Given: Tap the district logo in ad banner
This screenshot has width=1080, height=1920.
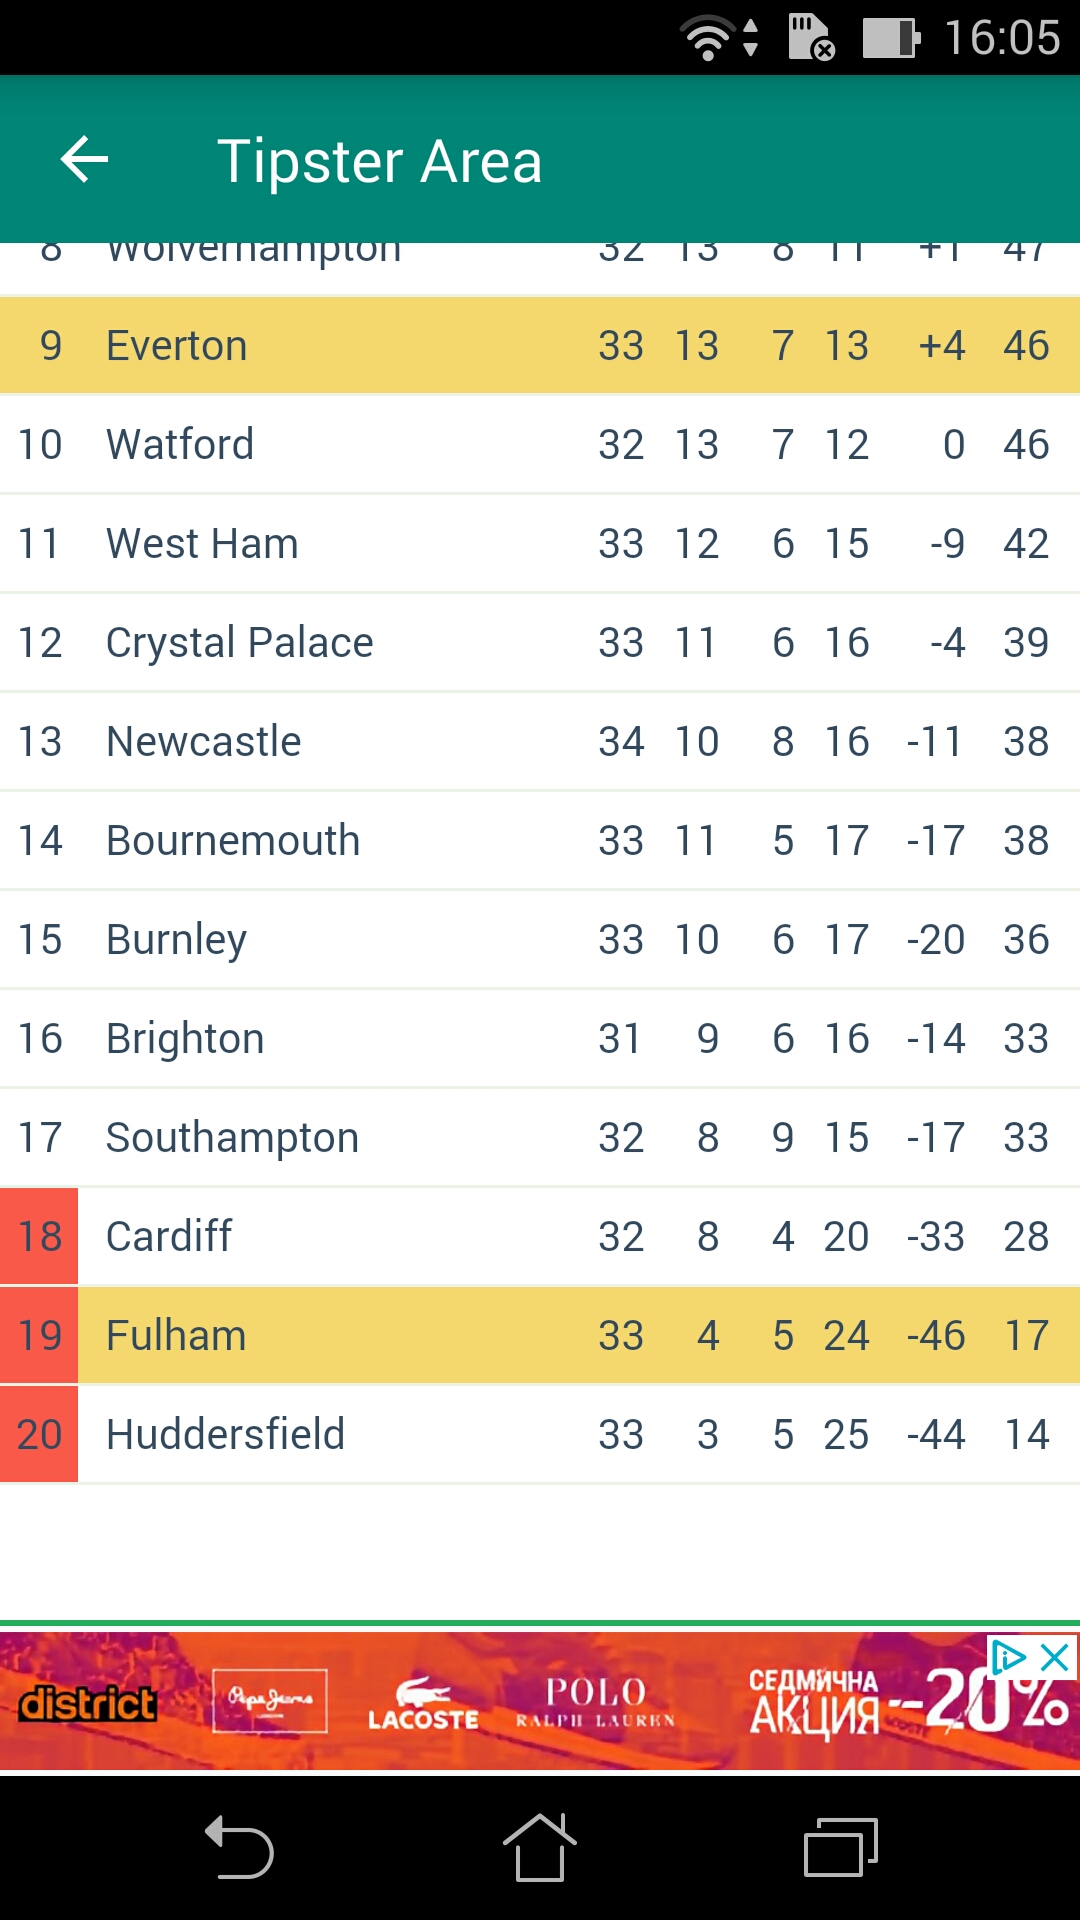Looking at the screenshot, I should (x=88, y=1703).
